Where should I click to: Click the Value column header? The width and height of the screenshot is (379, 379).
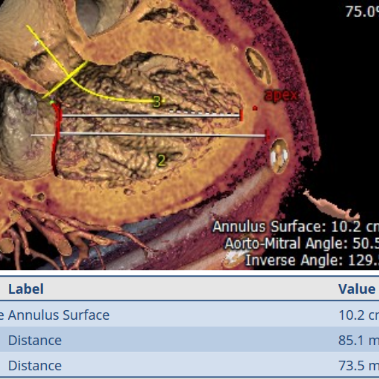357,289
